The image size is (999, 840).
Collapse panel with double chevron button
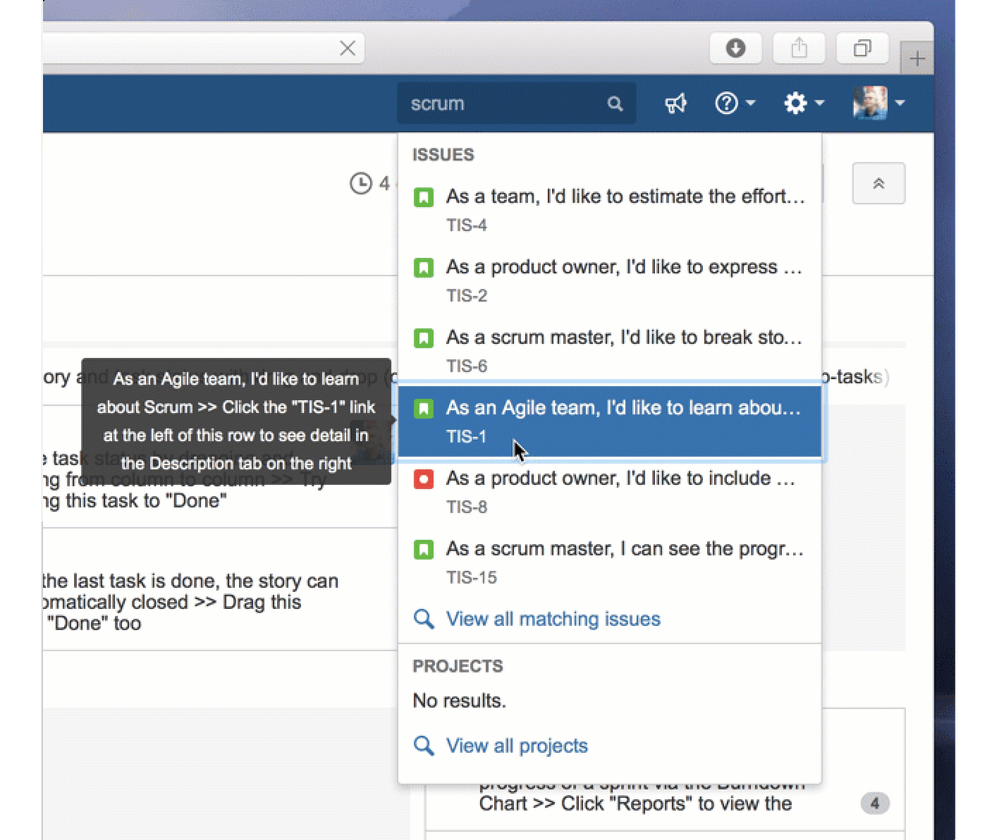tap(879, 184)
